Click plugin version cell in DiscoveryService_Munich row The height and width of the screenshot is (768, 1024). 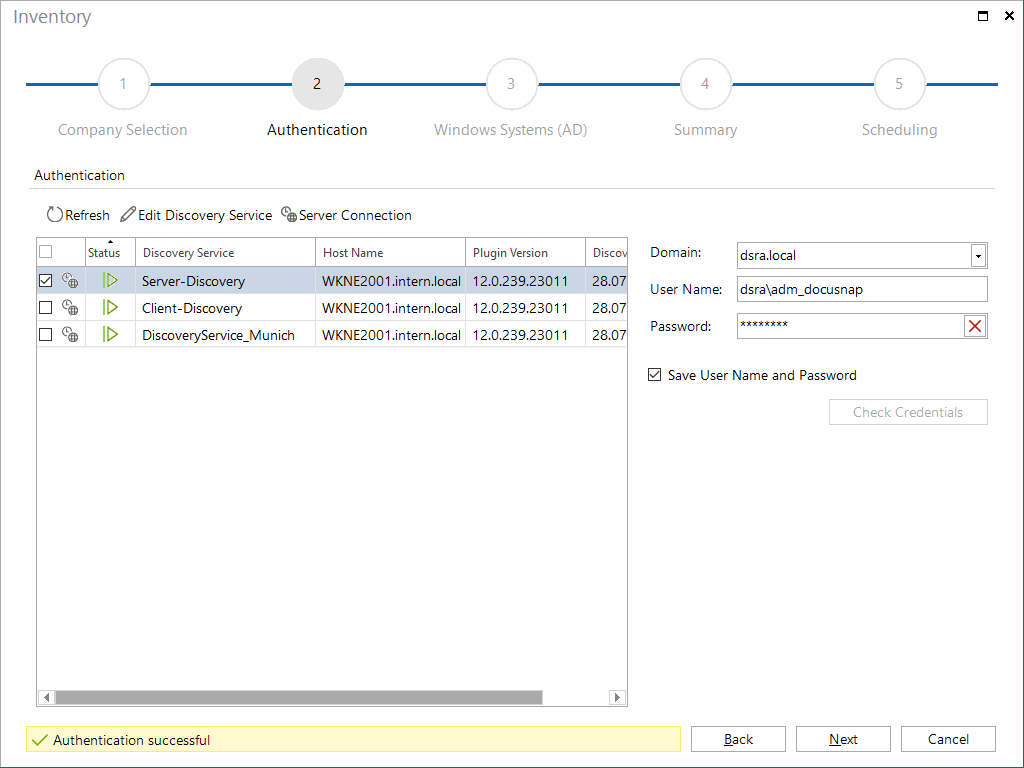525,335
